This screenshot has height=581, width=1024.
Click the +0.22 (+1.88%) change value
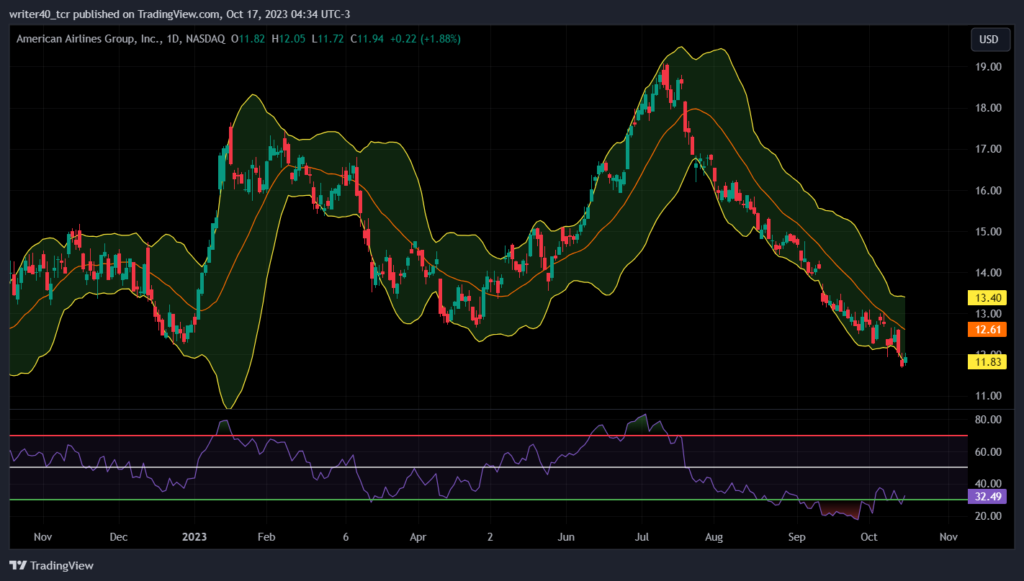[425, 39]
